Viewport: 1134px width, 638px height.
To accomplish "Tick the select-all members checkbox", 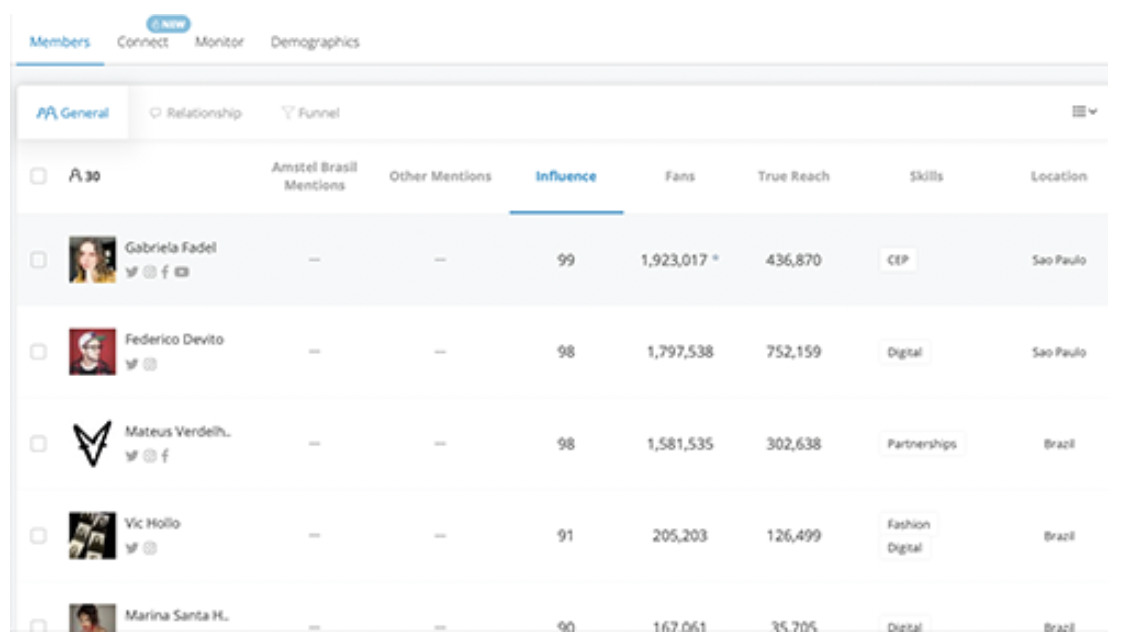I will [38, 176].
